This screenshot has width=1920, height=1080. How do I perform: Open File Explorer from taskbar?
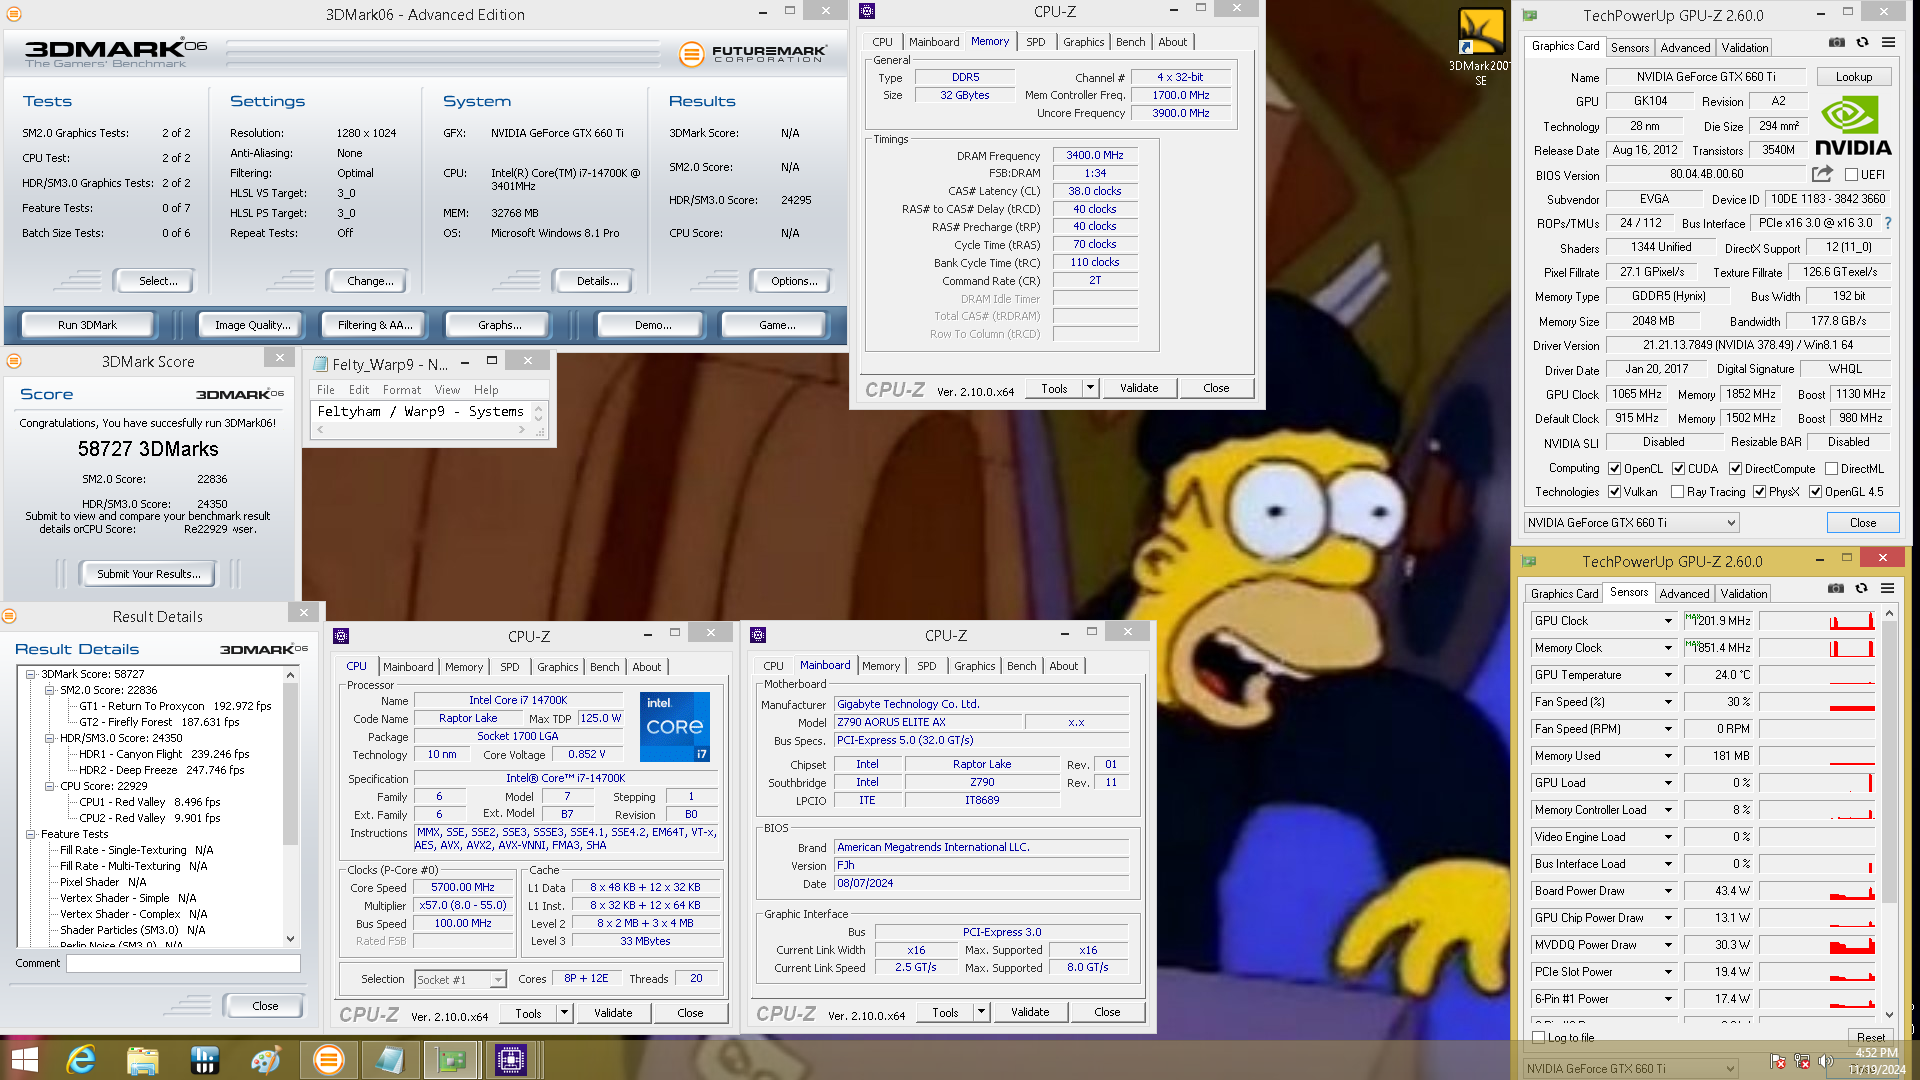[143, 1060]
